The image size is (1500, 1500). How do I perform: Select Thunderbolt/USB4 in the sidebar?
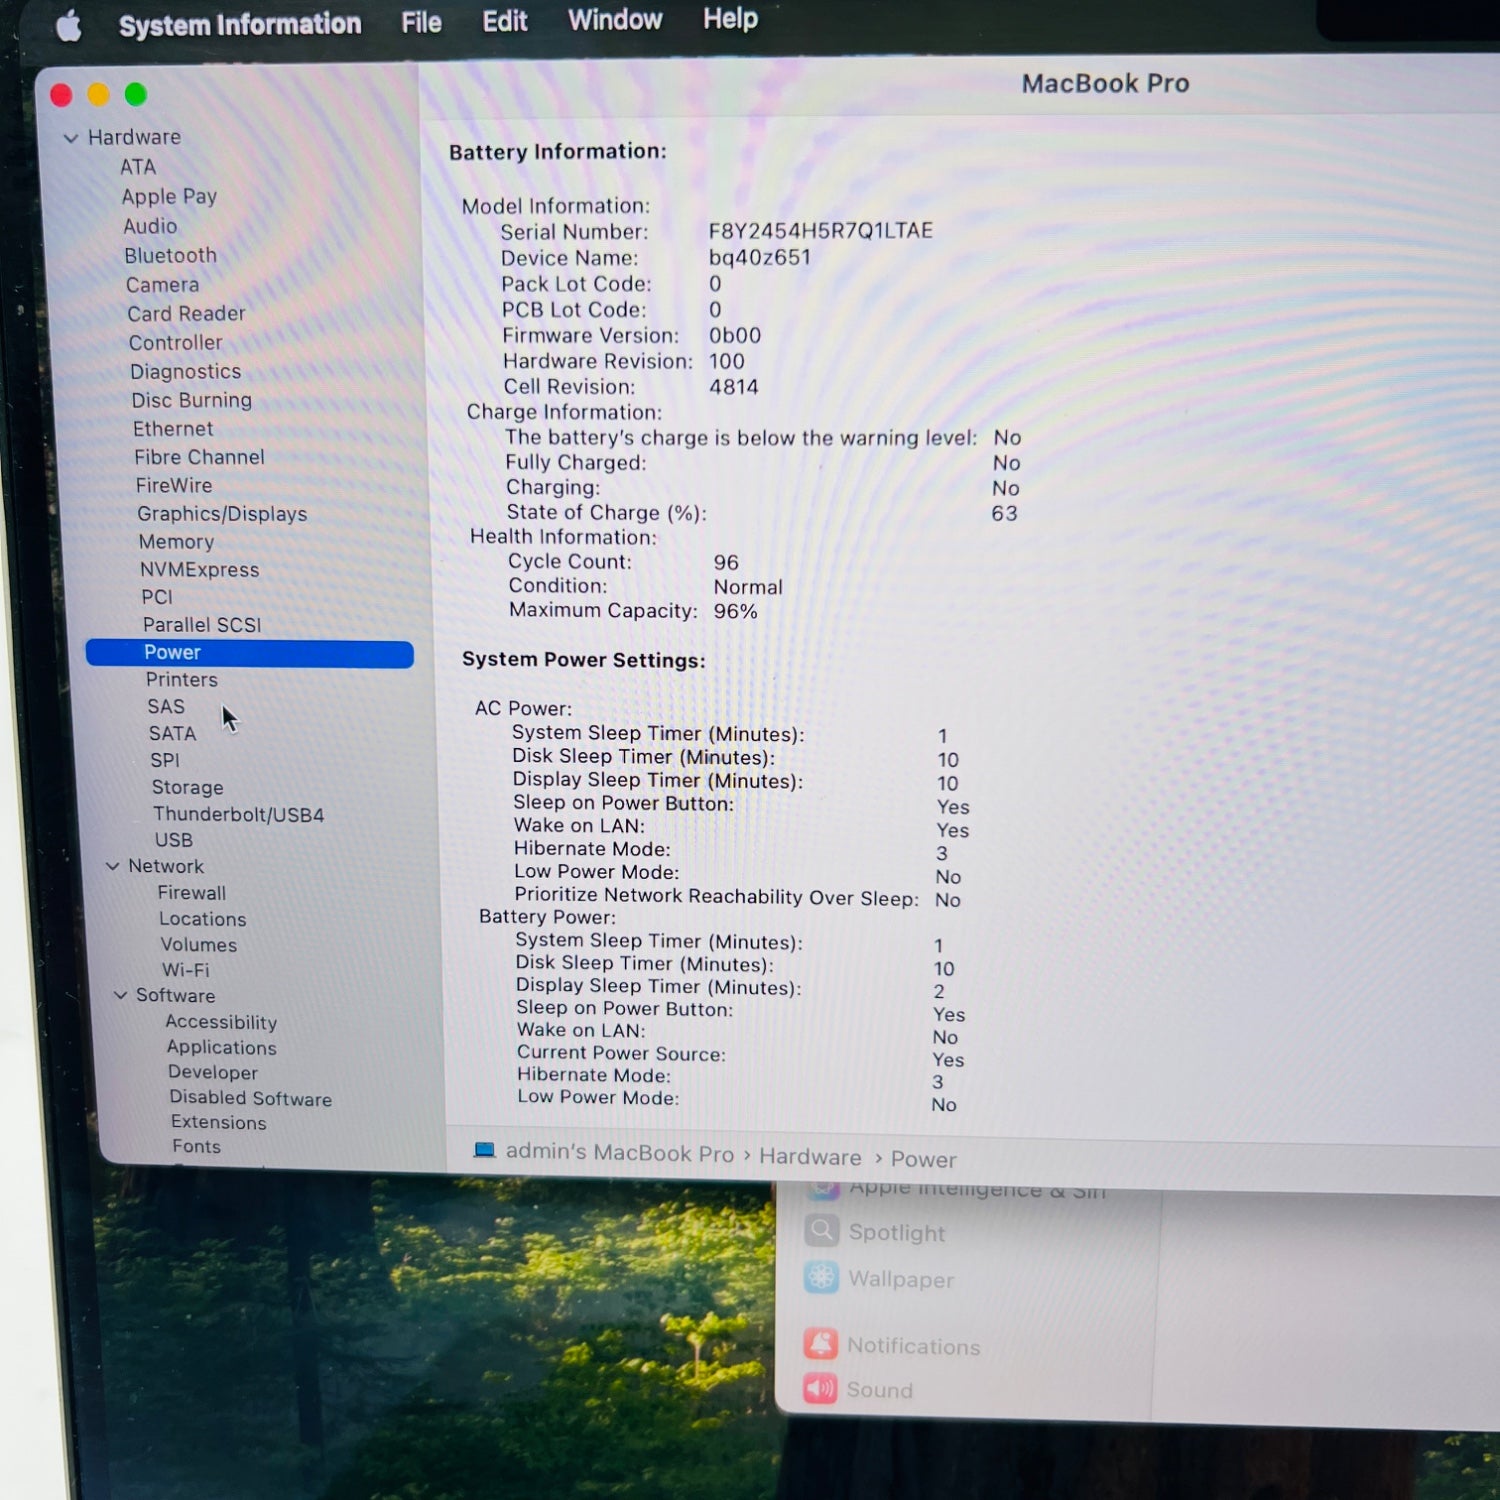(x=238, y=814)
